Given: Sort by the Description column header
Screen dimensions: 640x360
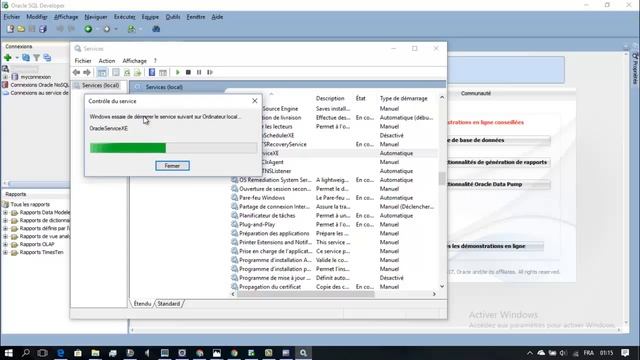Looking at the screenshot, I should click(x=330, y=98).
